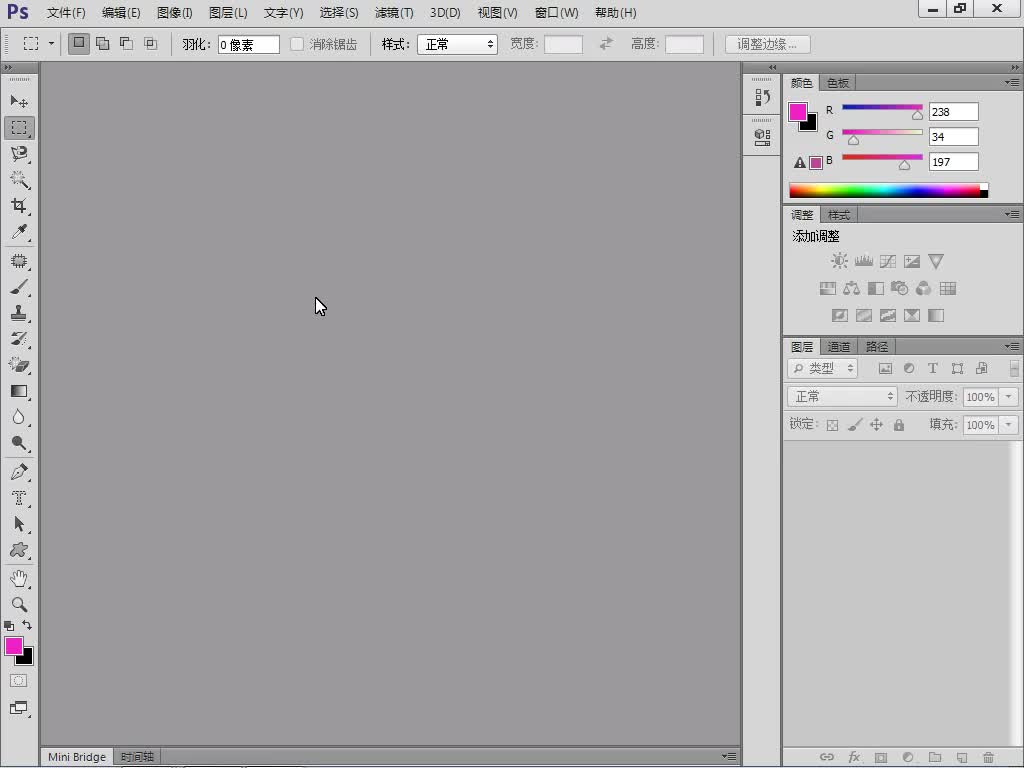Open the 样式 style dropdown
Image resolution: width=1024 pixels, height=768 pixels.
point(457,44)
